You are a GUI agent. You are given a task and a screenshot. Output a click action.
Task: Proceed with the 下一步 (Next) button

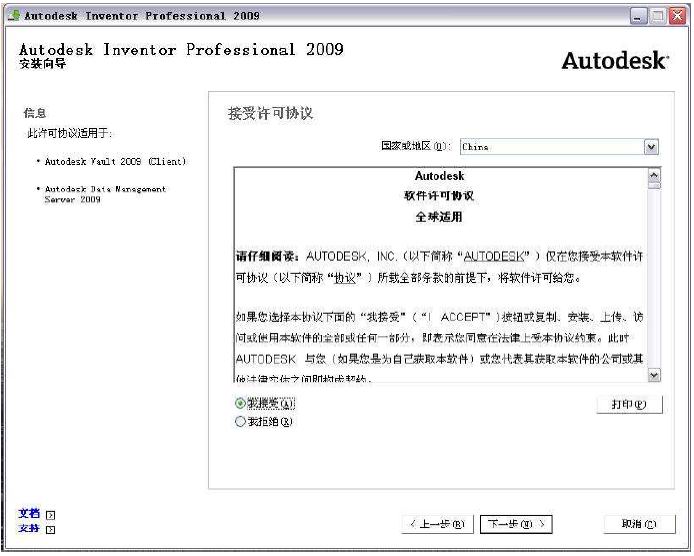(516, 524)
